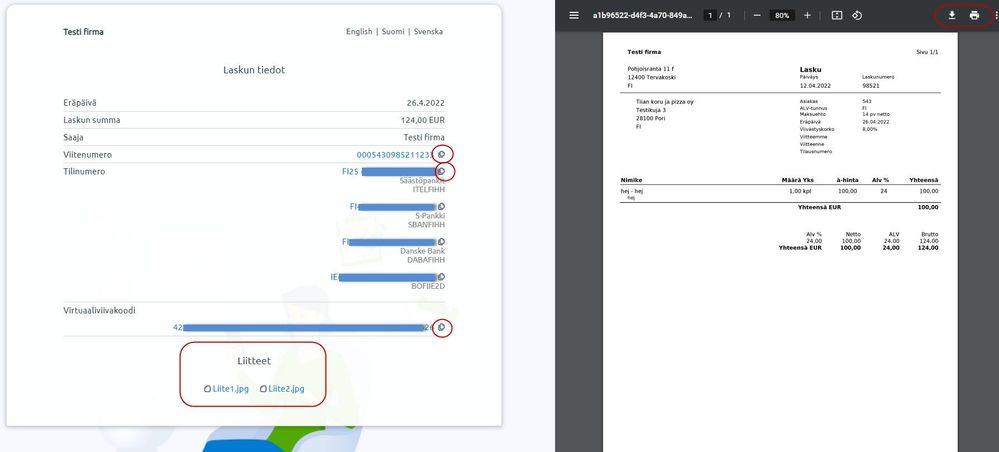
Task: Switch language to English
Action: click(359, 31)
